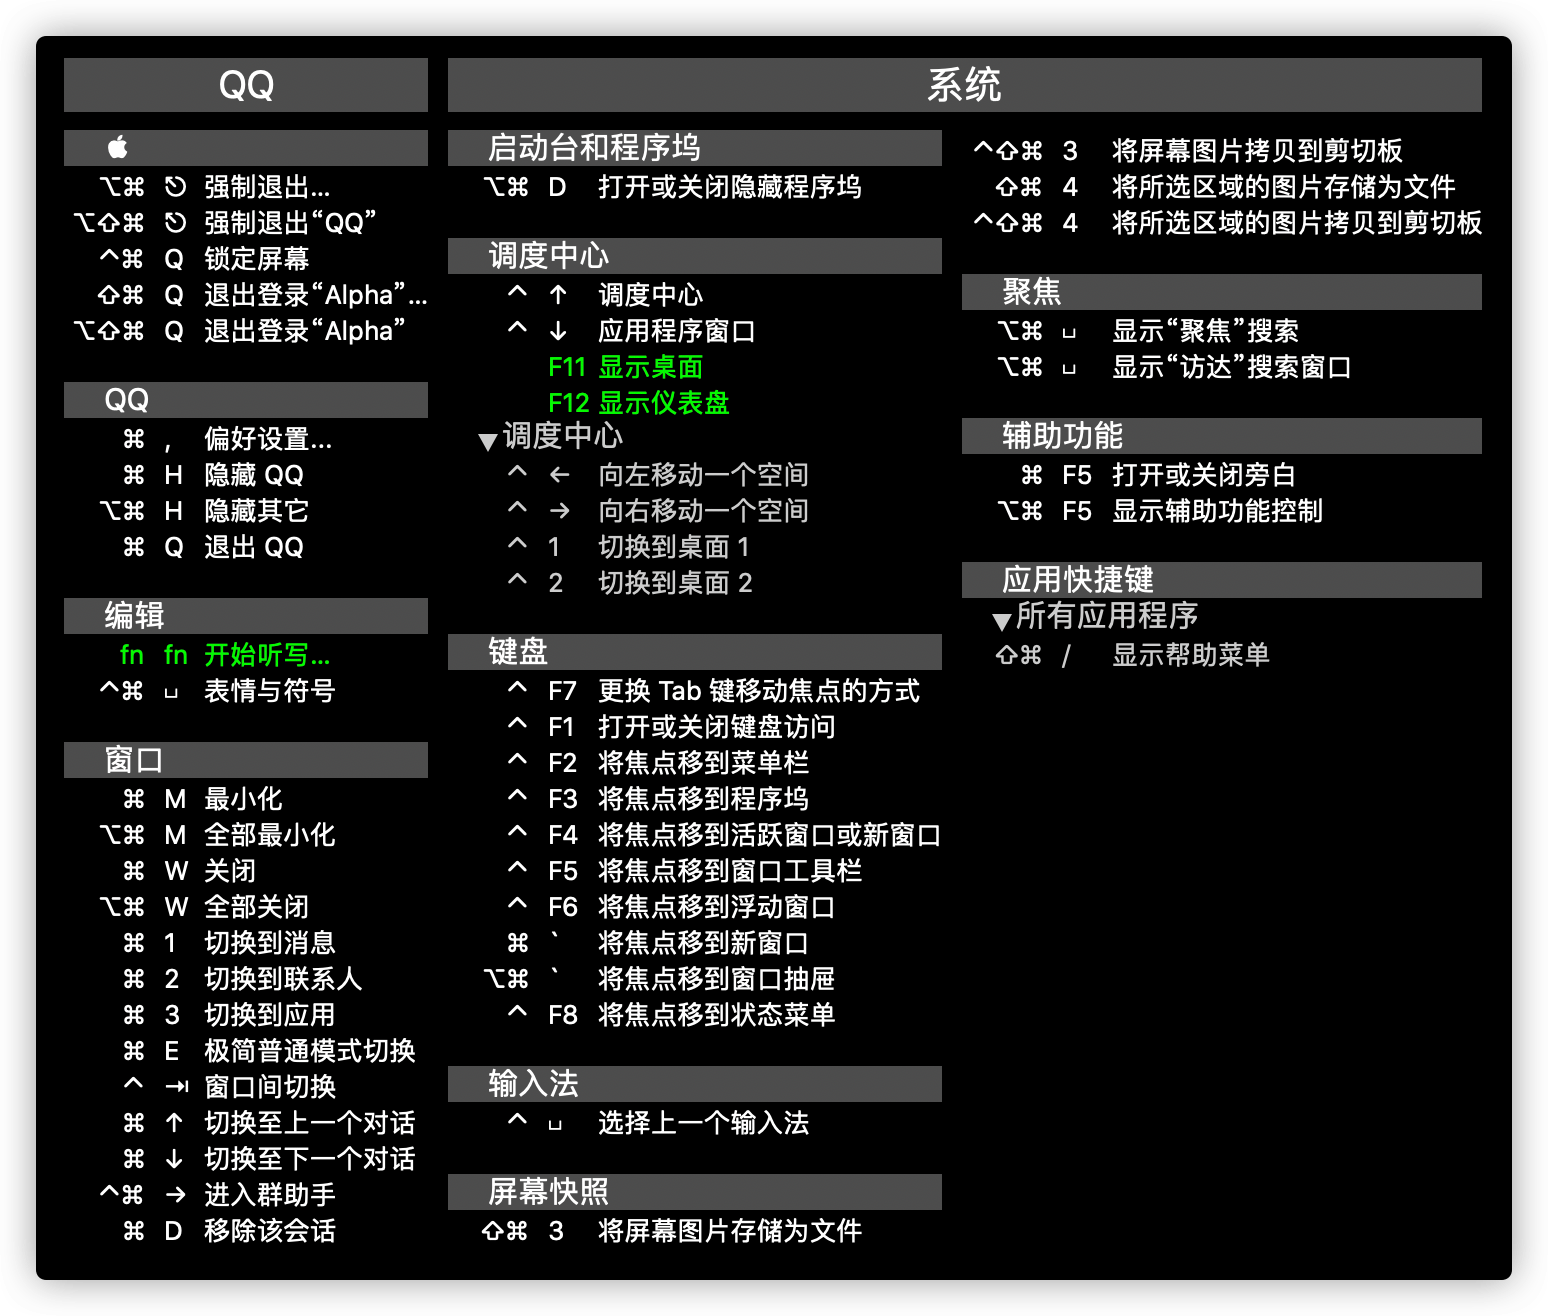This screenshot has height=1316, width=1548.
Task: Click the 辅助功能 section header
Action: 1222,436
